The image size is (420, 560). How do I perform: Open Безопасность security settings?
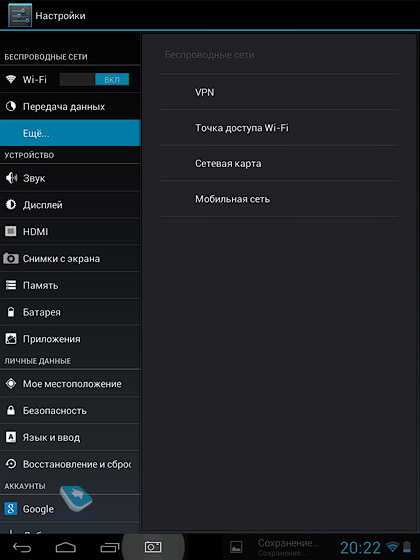[x=70, y=410]
